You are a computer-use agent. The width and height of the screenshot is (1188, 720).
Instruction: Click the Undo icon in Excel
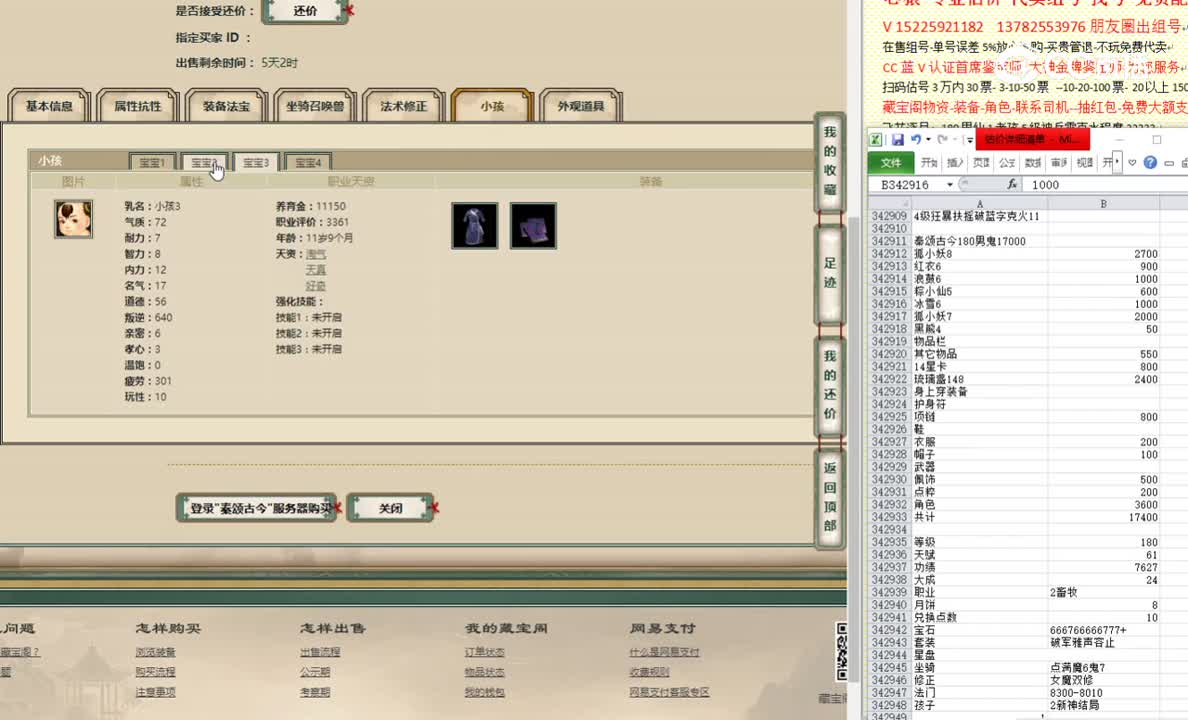pyautogui.click(x=915, y=139)
